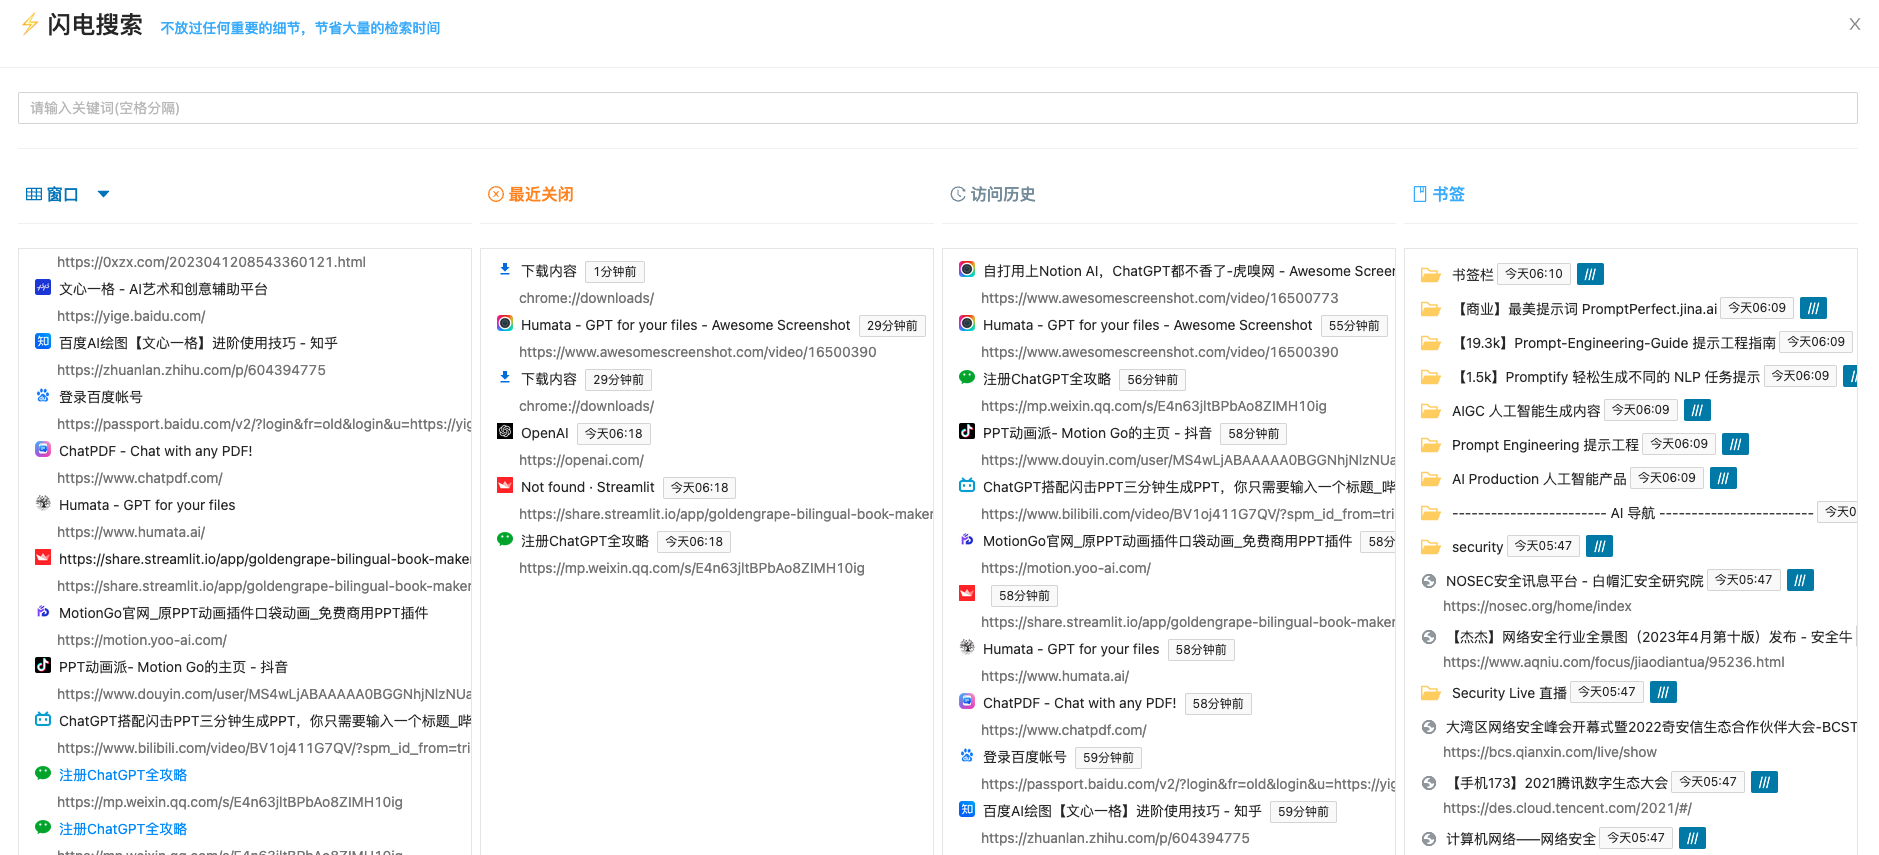Open ChatPDF - Chat with any PDF! 58分钟前 history entry
This screenshot has height=855, width=1879.
[x=1080, y=703]
